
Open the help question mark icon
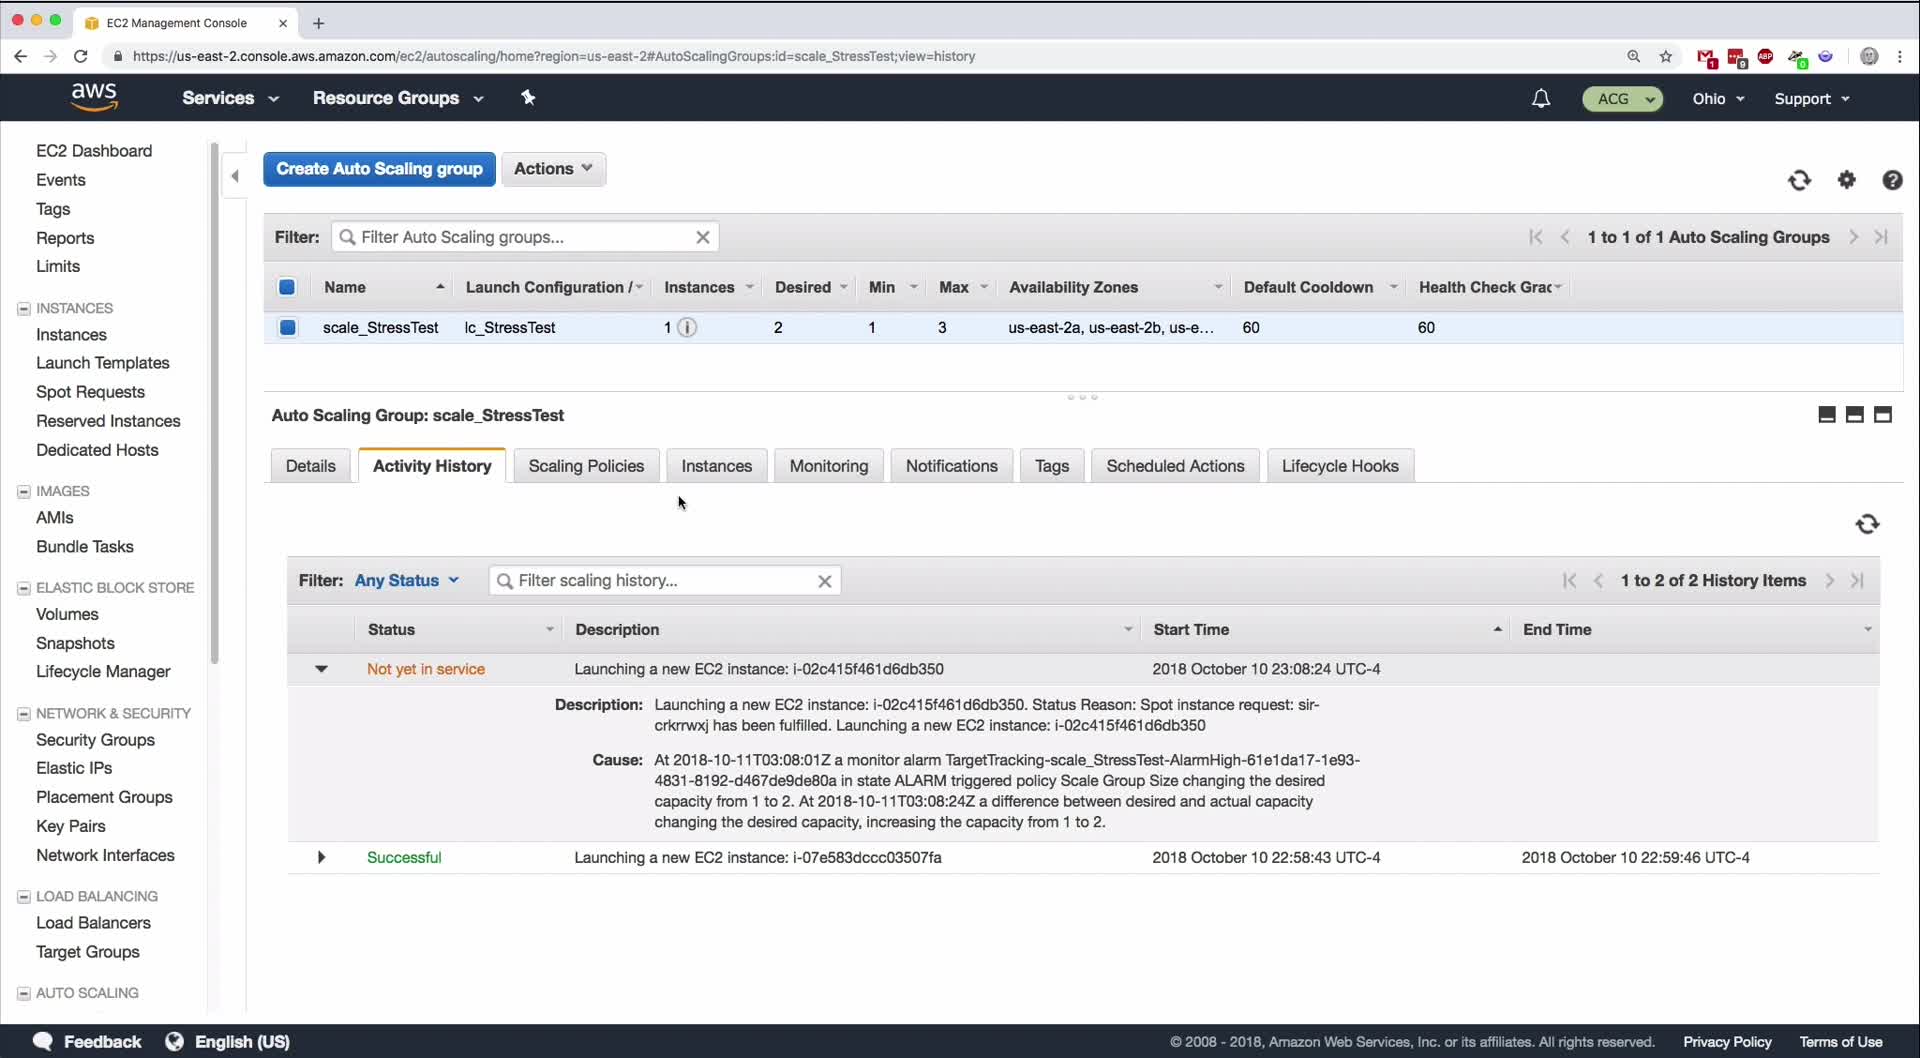1892,180
